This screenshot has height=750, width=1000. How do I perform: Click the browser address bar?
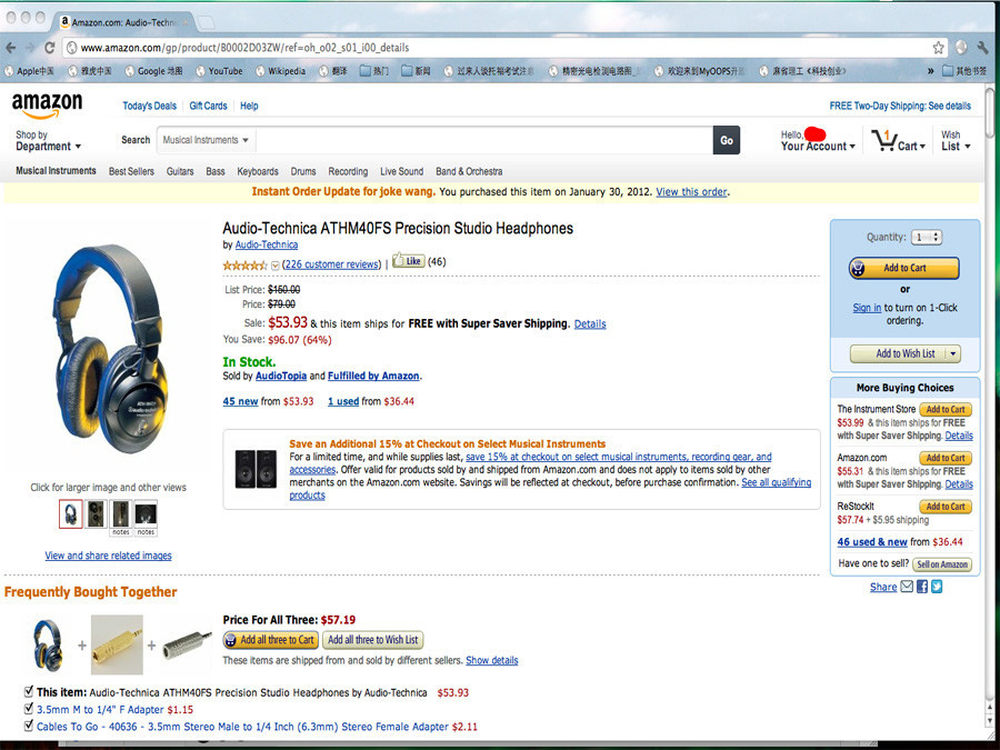point(497,48)
